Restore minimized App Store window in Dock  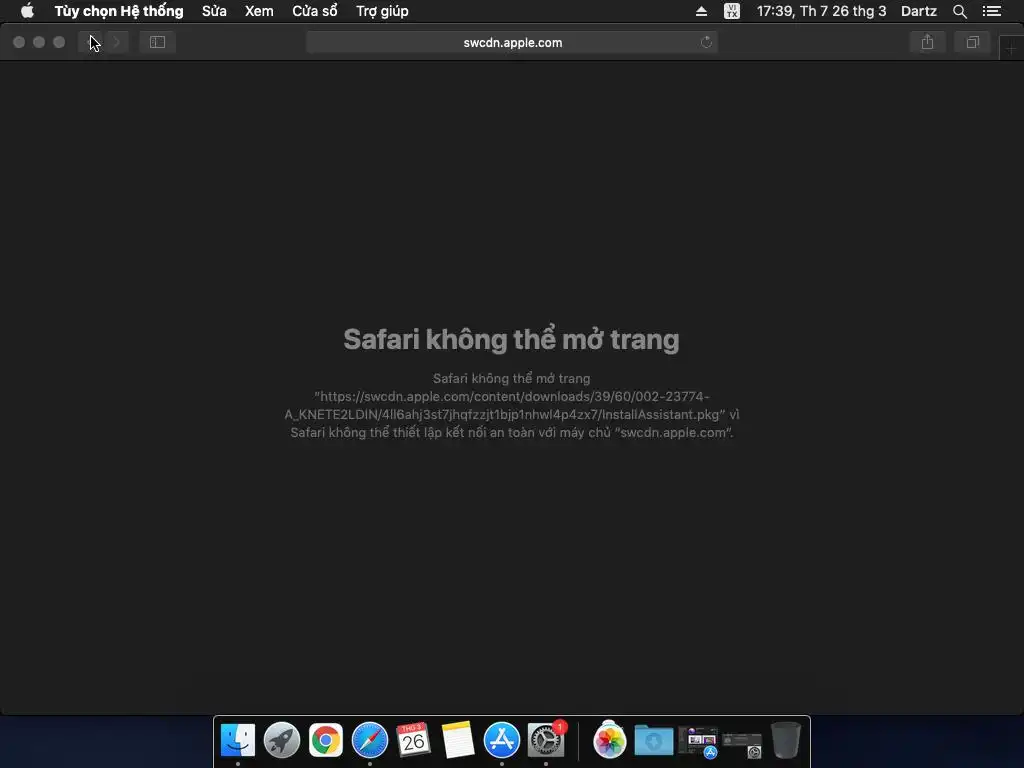tap(698, 742)
